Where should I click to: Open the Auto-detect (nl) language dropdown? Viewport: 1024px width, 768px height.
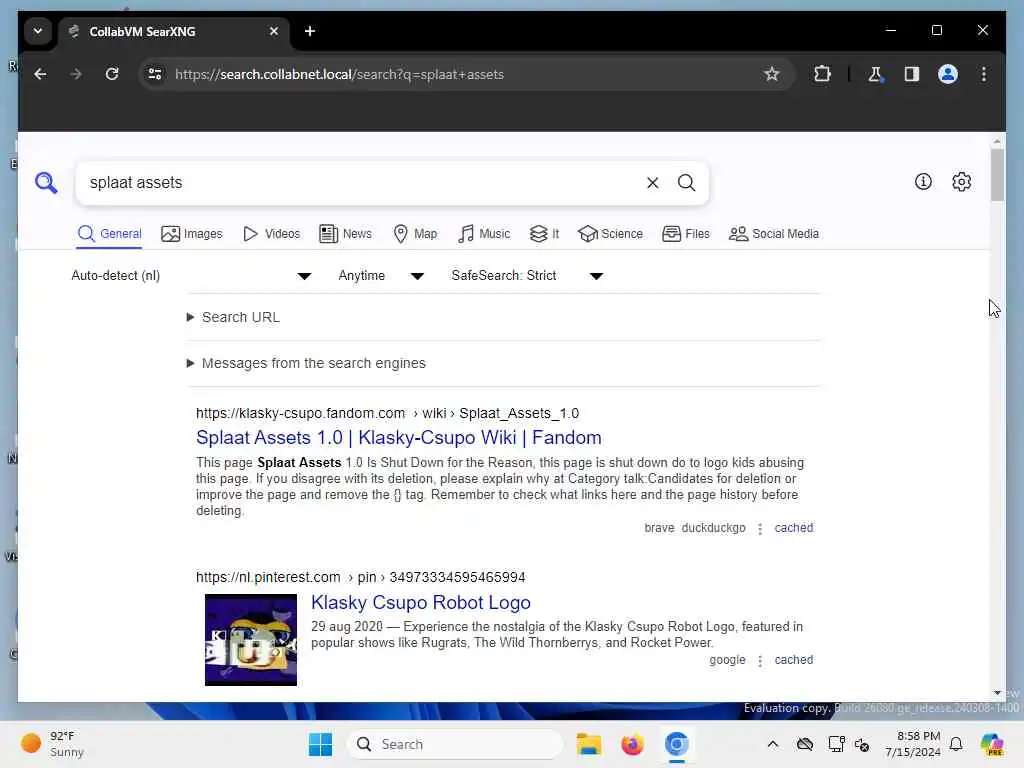[x=191, y=276]
